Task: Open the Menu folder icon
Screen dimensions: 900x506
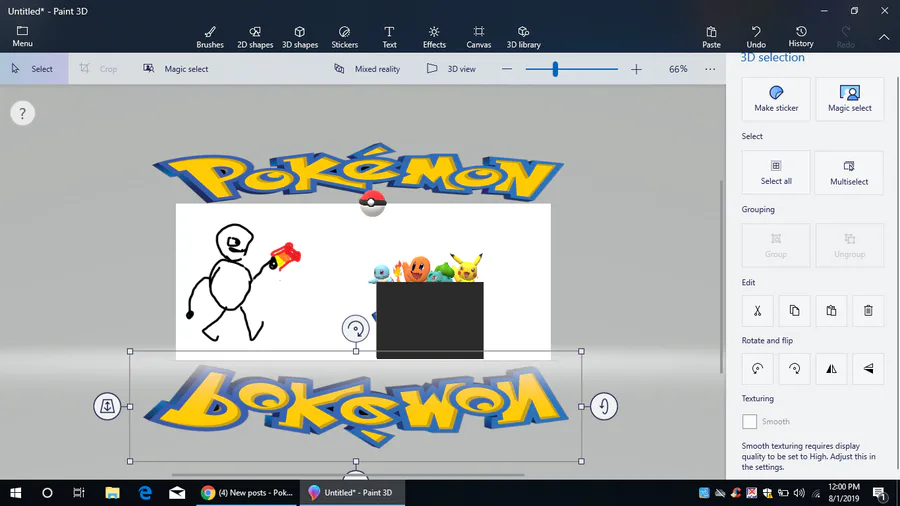Action: (22, 36)
